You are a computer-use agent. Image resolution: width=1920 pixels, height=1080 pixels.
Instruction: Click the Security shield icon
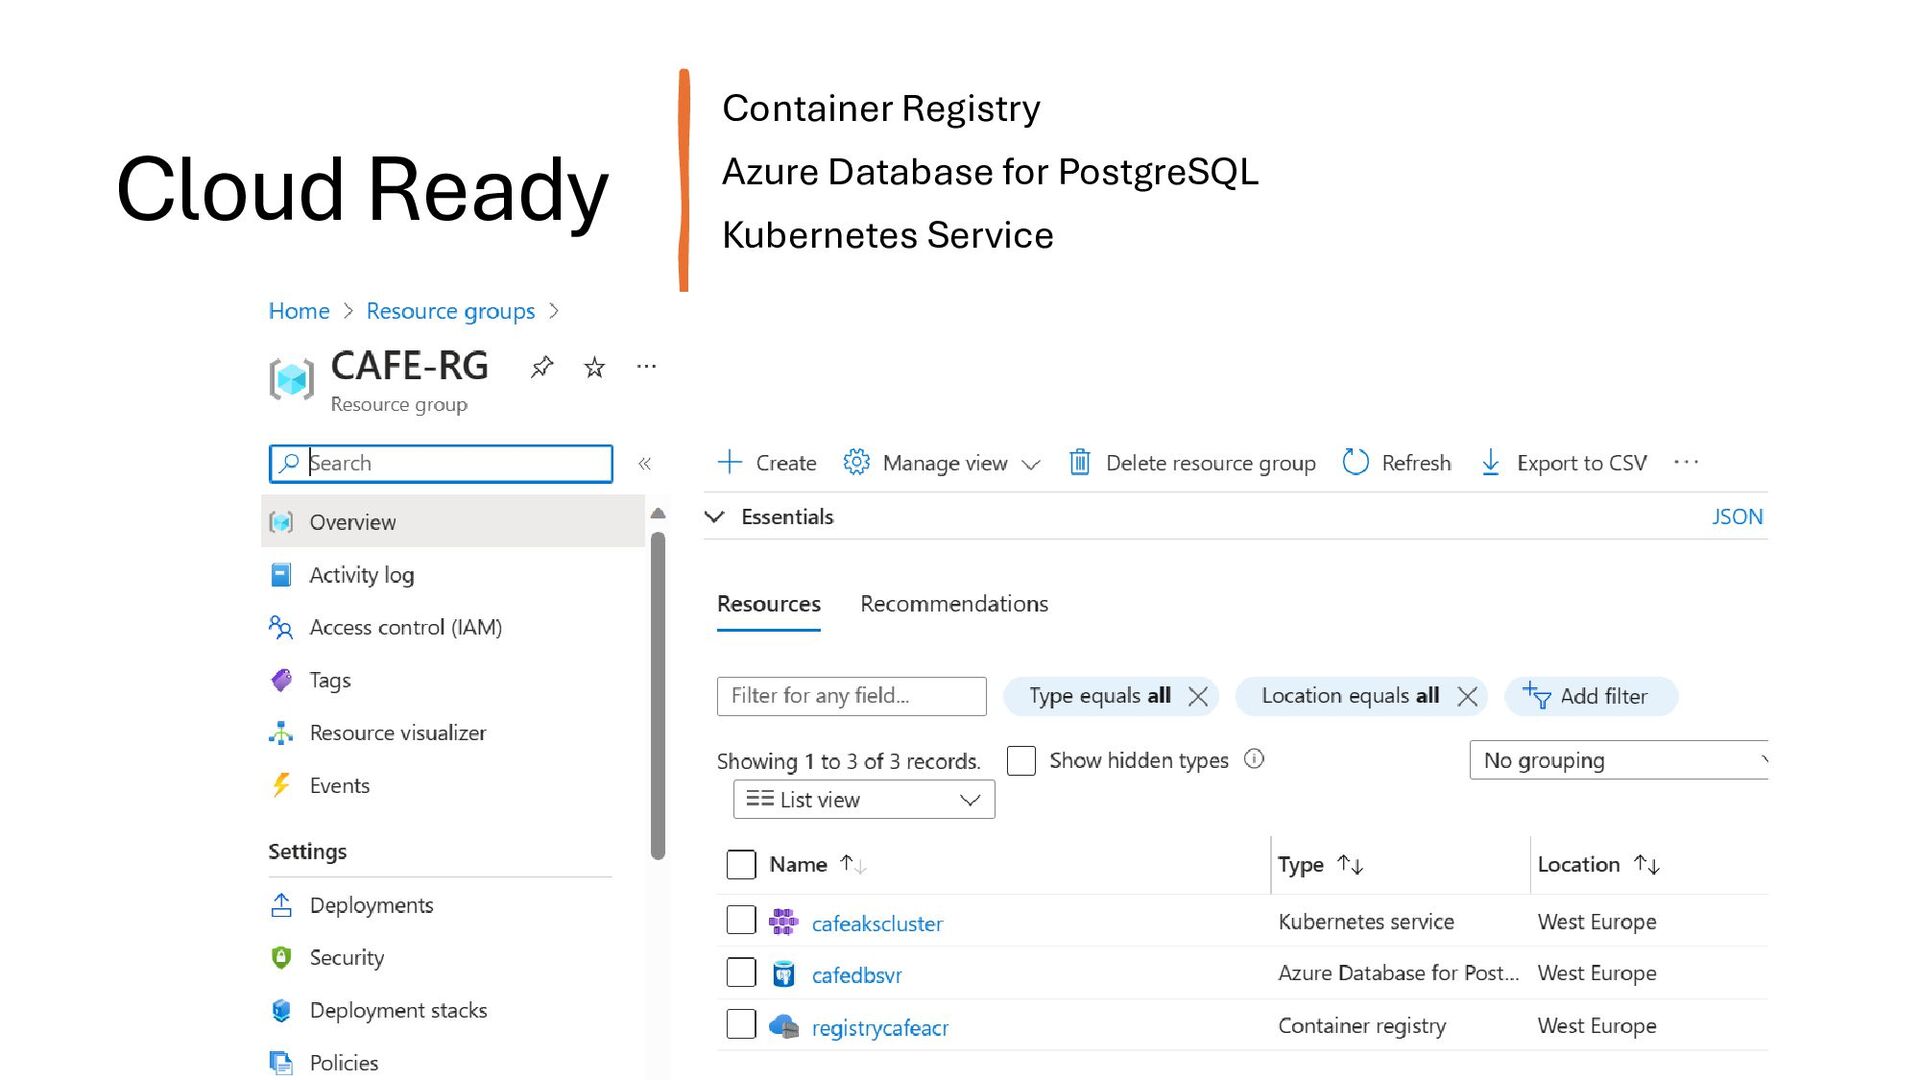click(281, 957)
